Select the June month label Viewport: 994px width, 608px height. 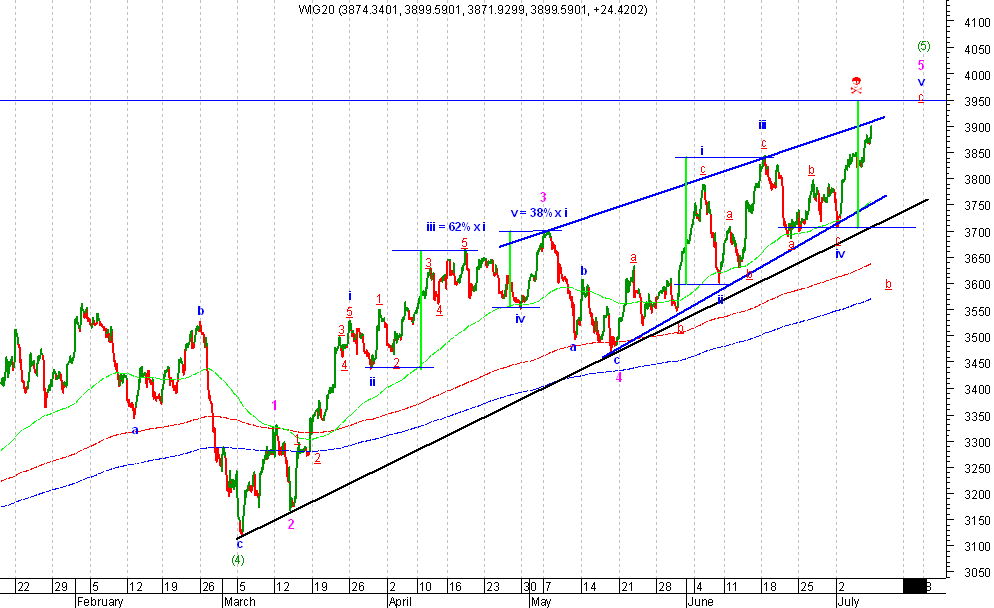pyautogui.click(x=700, y=602)
